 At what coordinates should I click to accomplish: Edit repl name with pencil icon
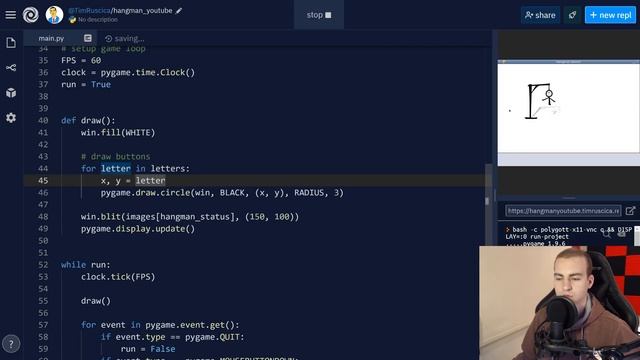point(179,11)
